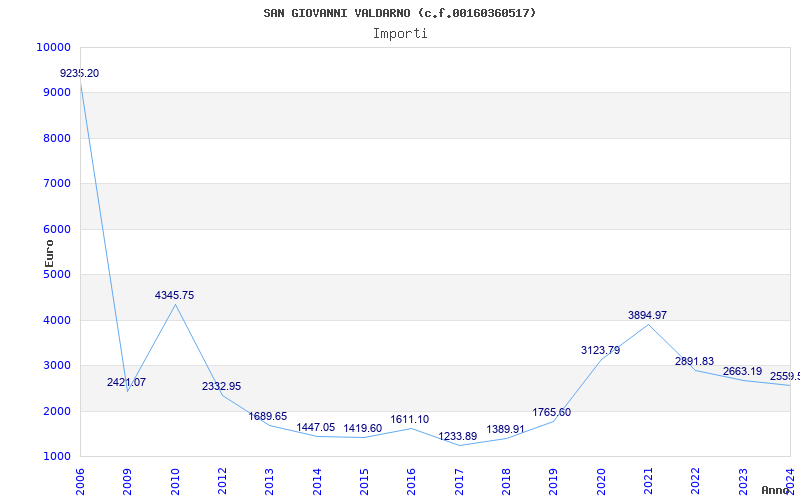Select the 2421.07 data label

coord(126,382)
